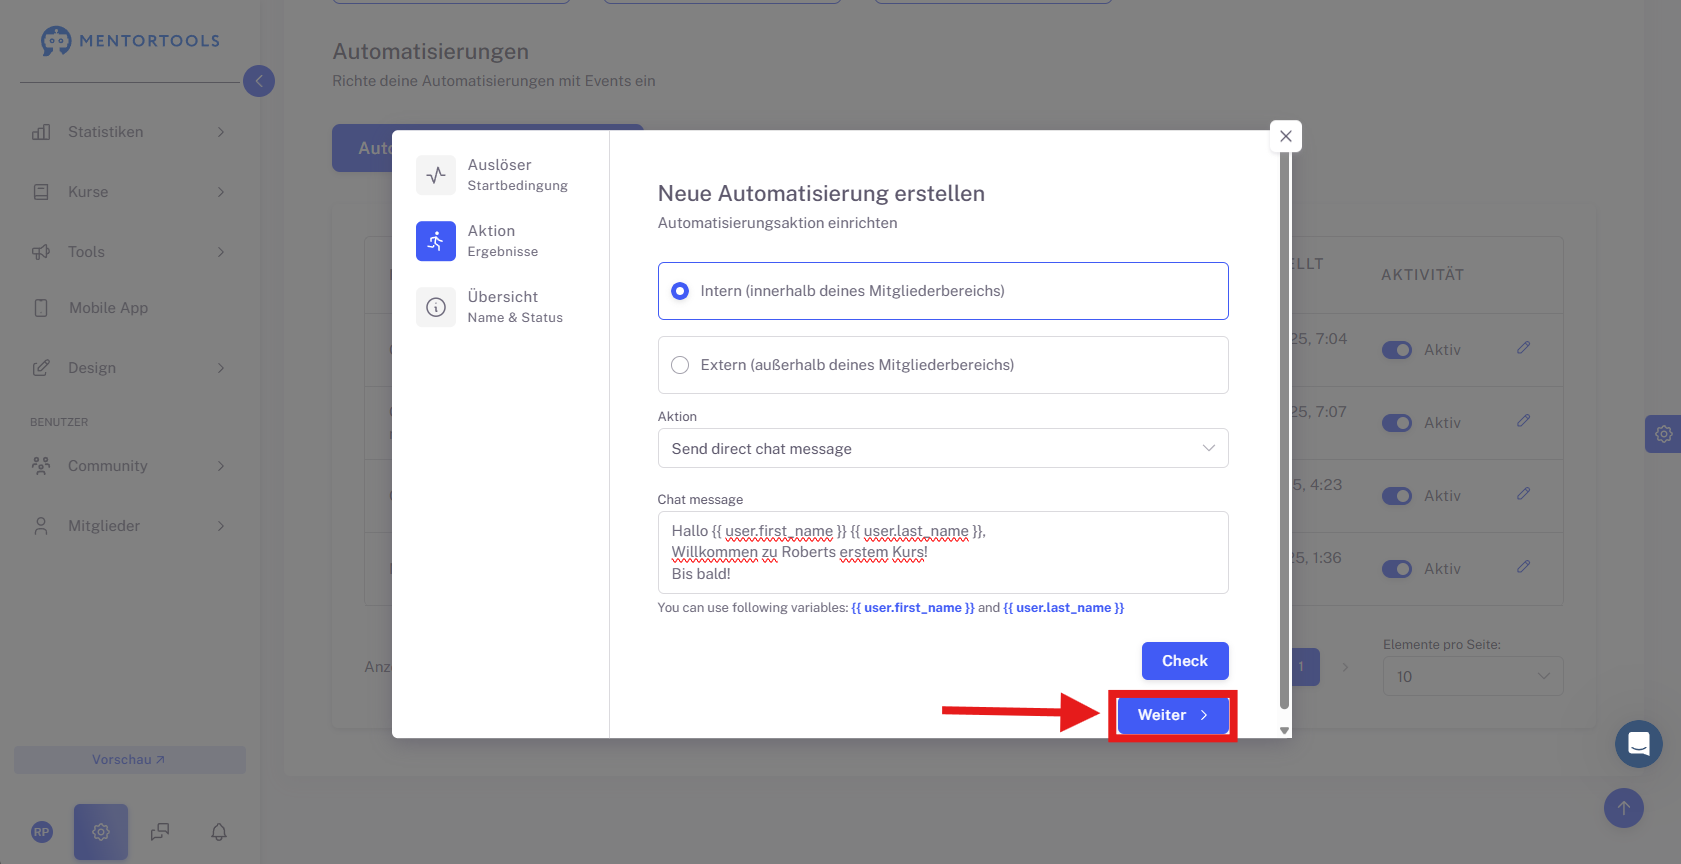Click the Weiter button

point(1173,715)
